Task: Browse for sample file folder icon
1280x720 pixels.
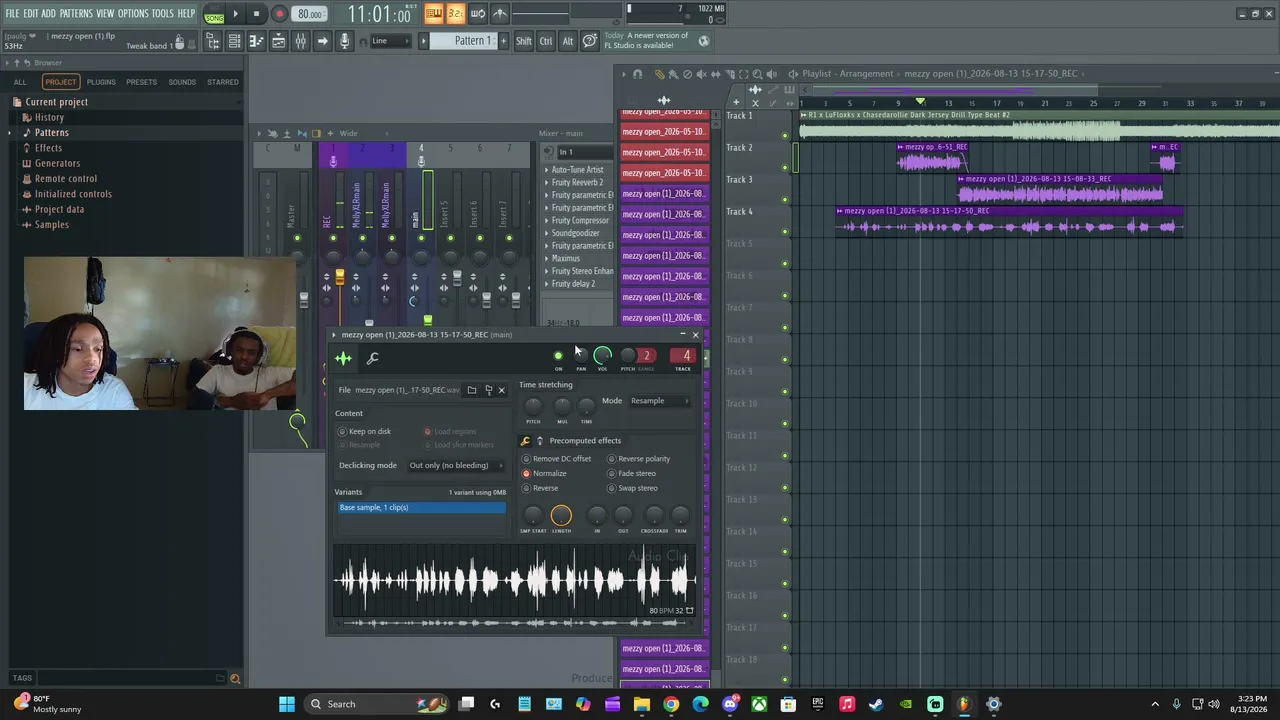Action: pos(472,390)
